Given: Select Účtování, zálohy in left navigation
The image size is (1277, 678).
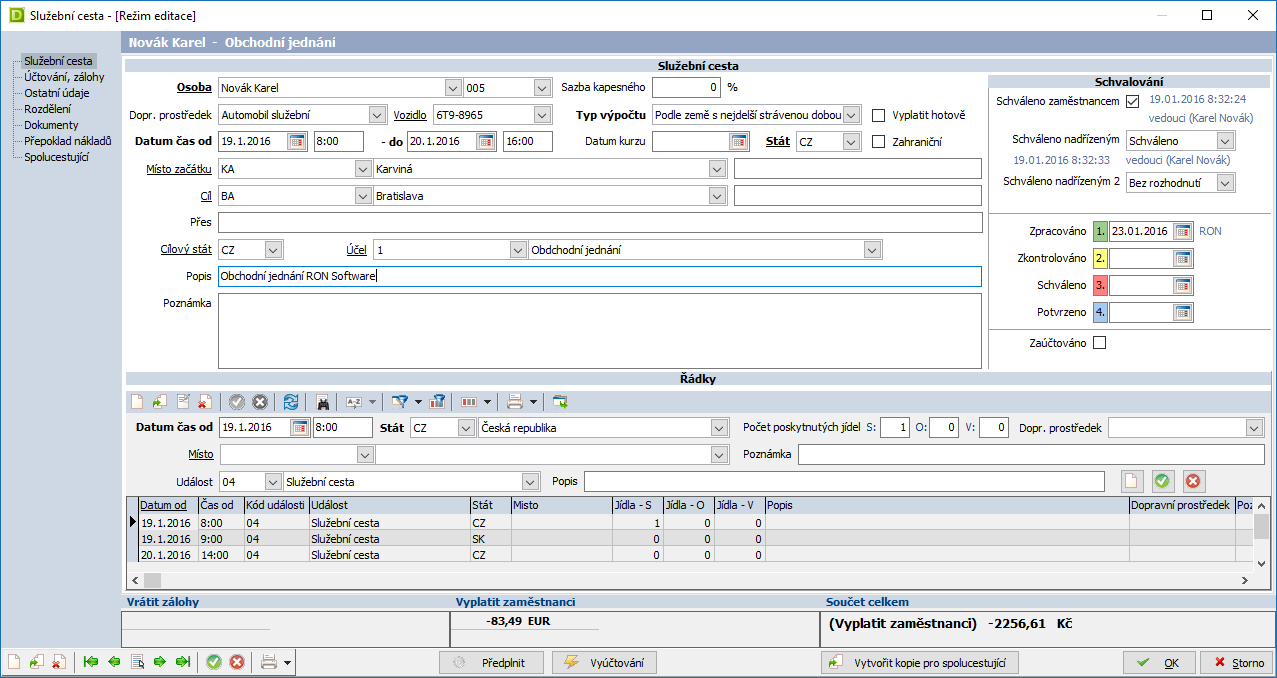Looking at the screenshot, I should 65,77.
